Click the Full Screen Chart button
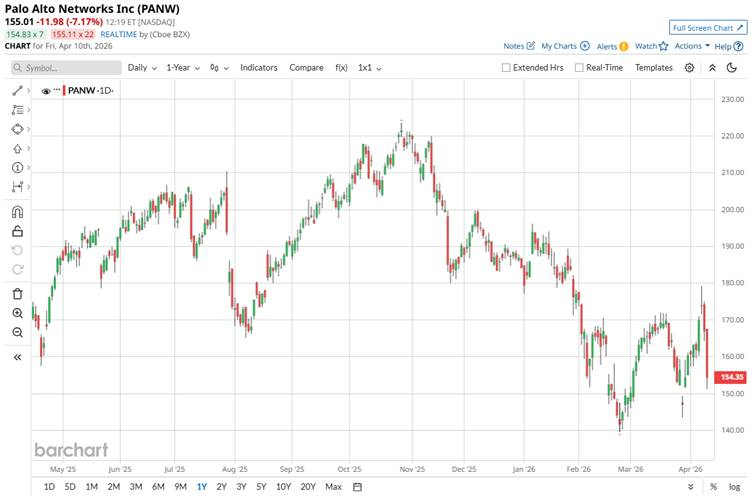Image resolution: width=752 pixels, height=500 pixels. [707, 28]
